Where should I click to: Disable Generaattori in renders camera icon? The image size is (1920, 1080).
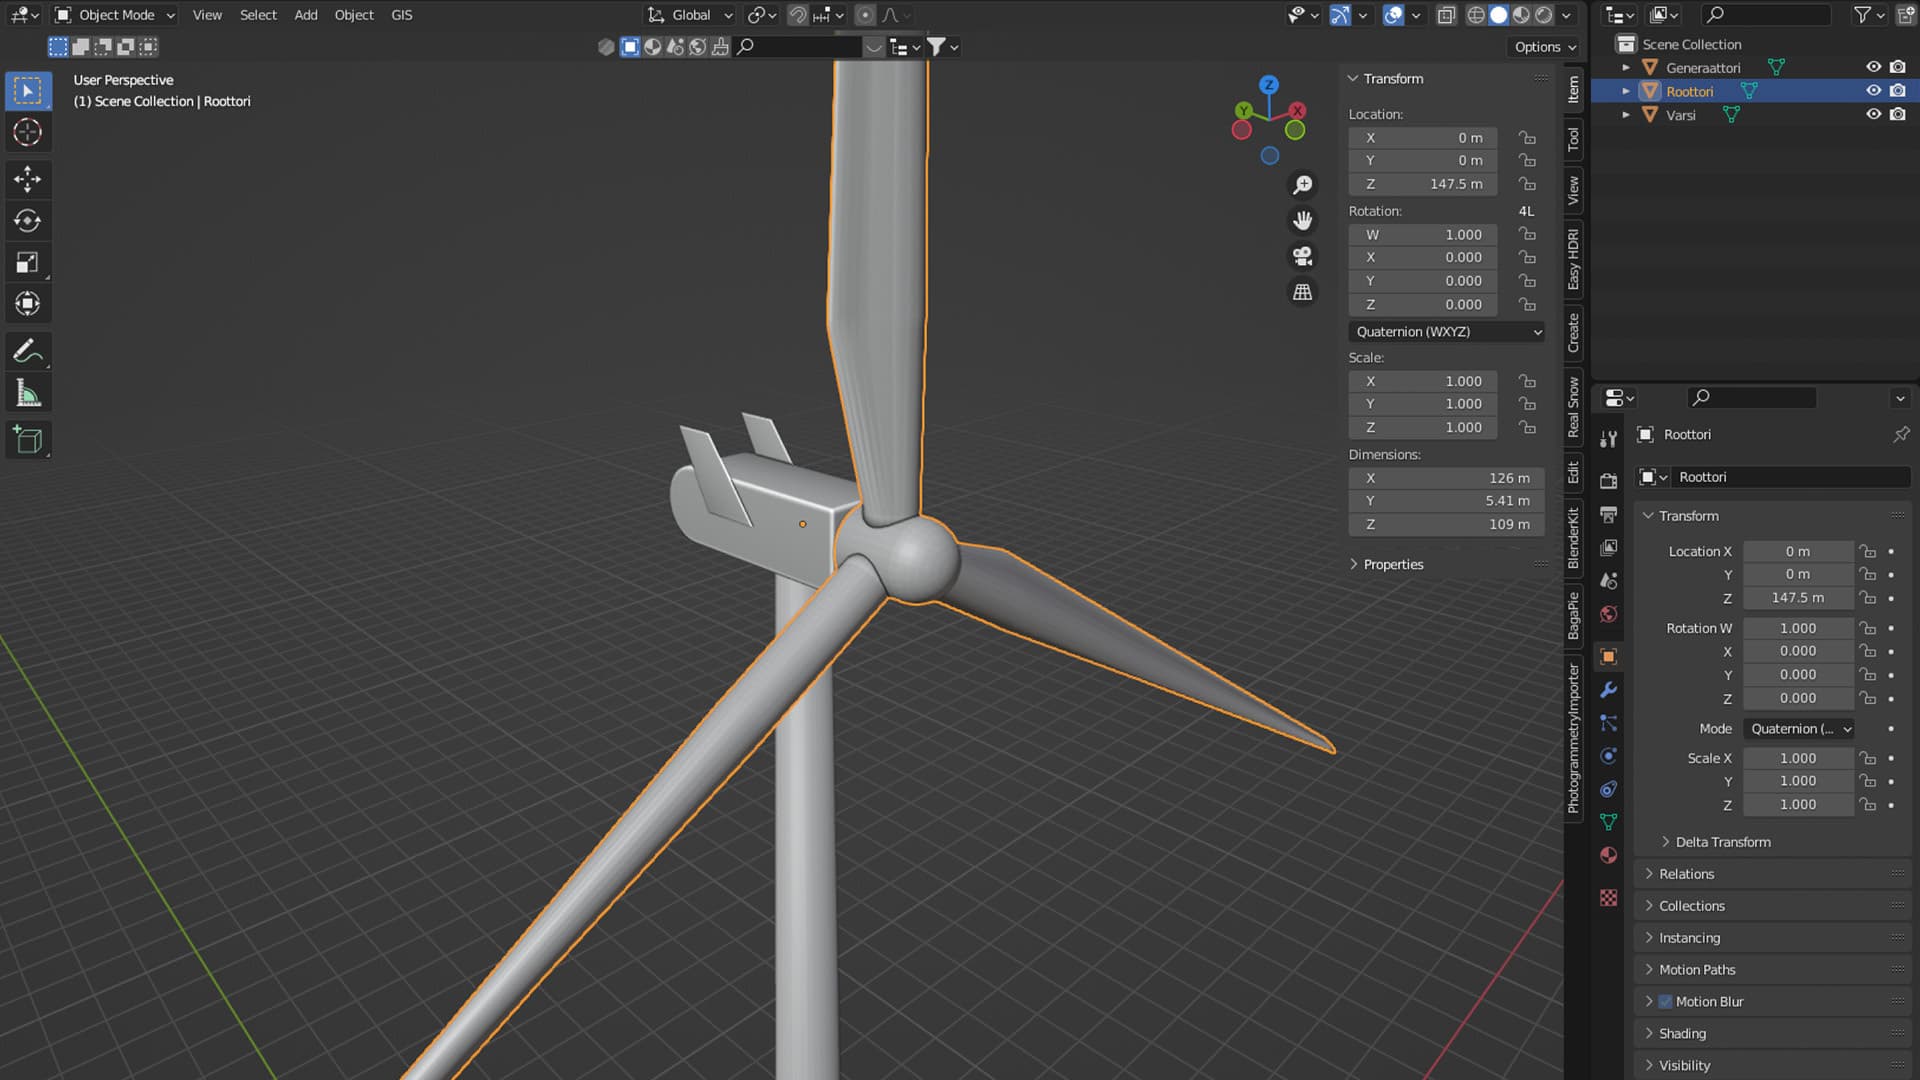1897,67
